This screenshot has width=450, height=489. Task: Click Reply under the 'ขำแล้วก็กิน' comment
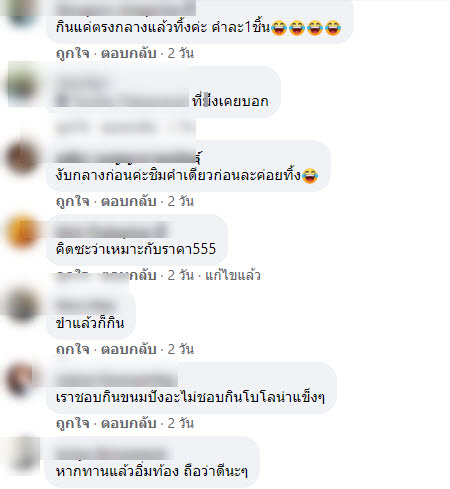[129, 349]
